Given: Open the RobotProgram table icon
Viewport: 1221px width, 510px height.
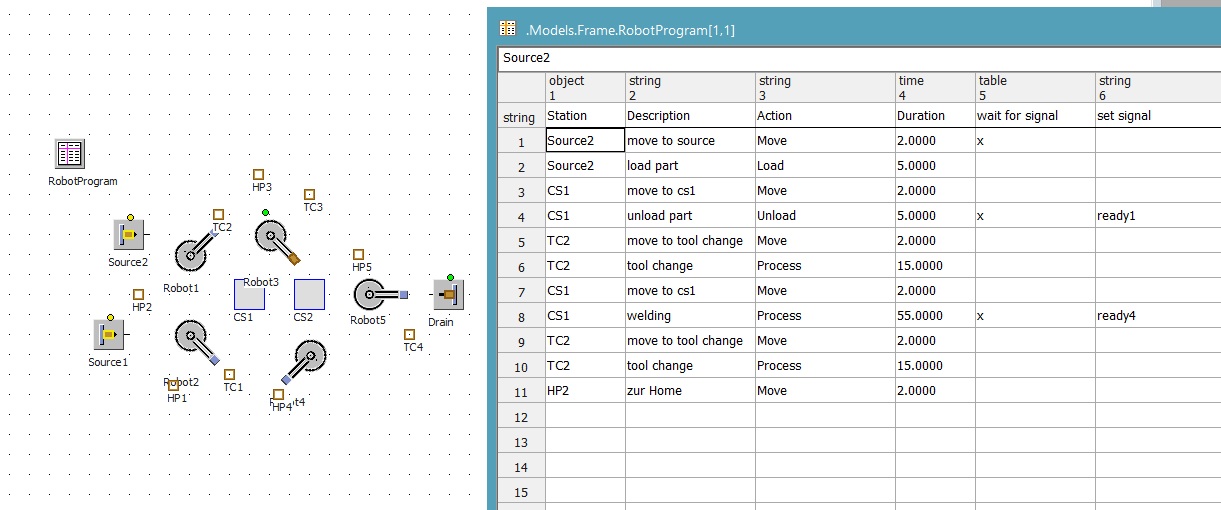Looking at the screenshot, I should [x=70, y=154].
